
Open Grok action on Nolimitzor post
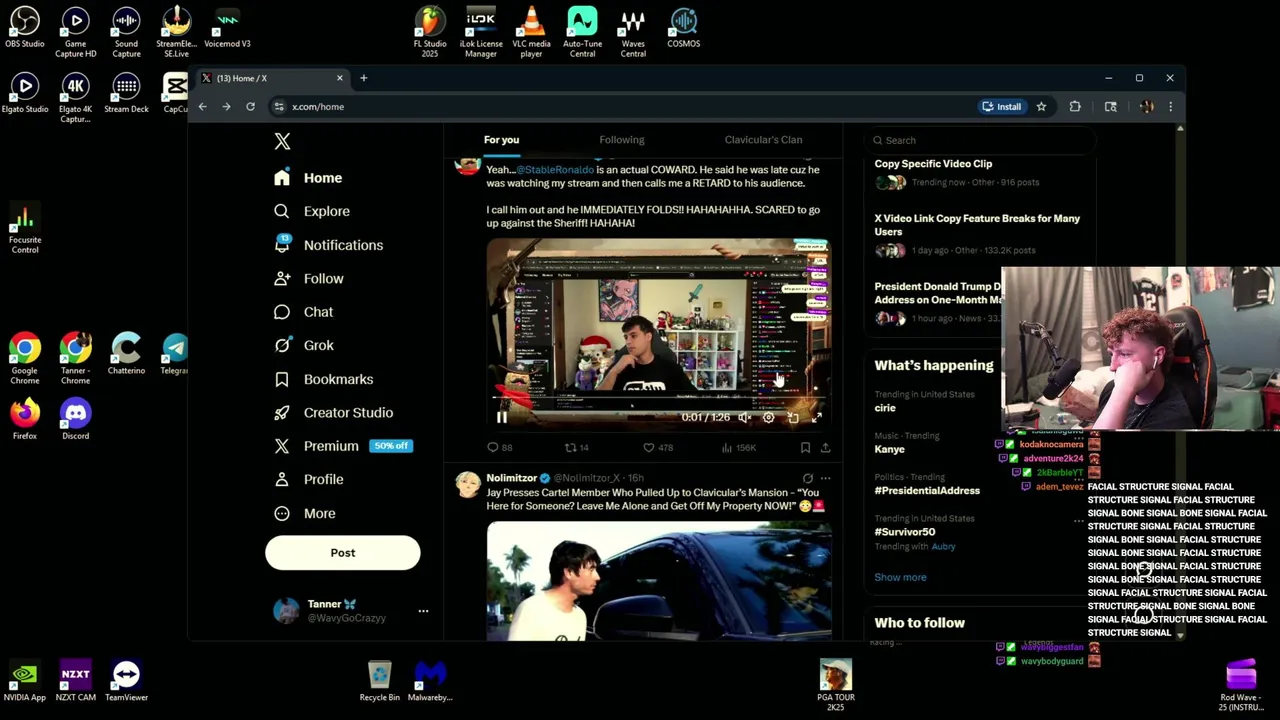[x=808, y=478]
